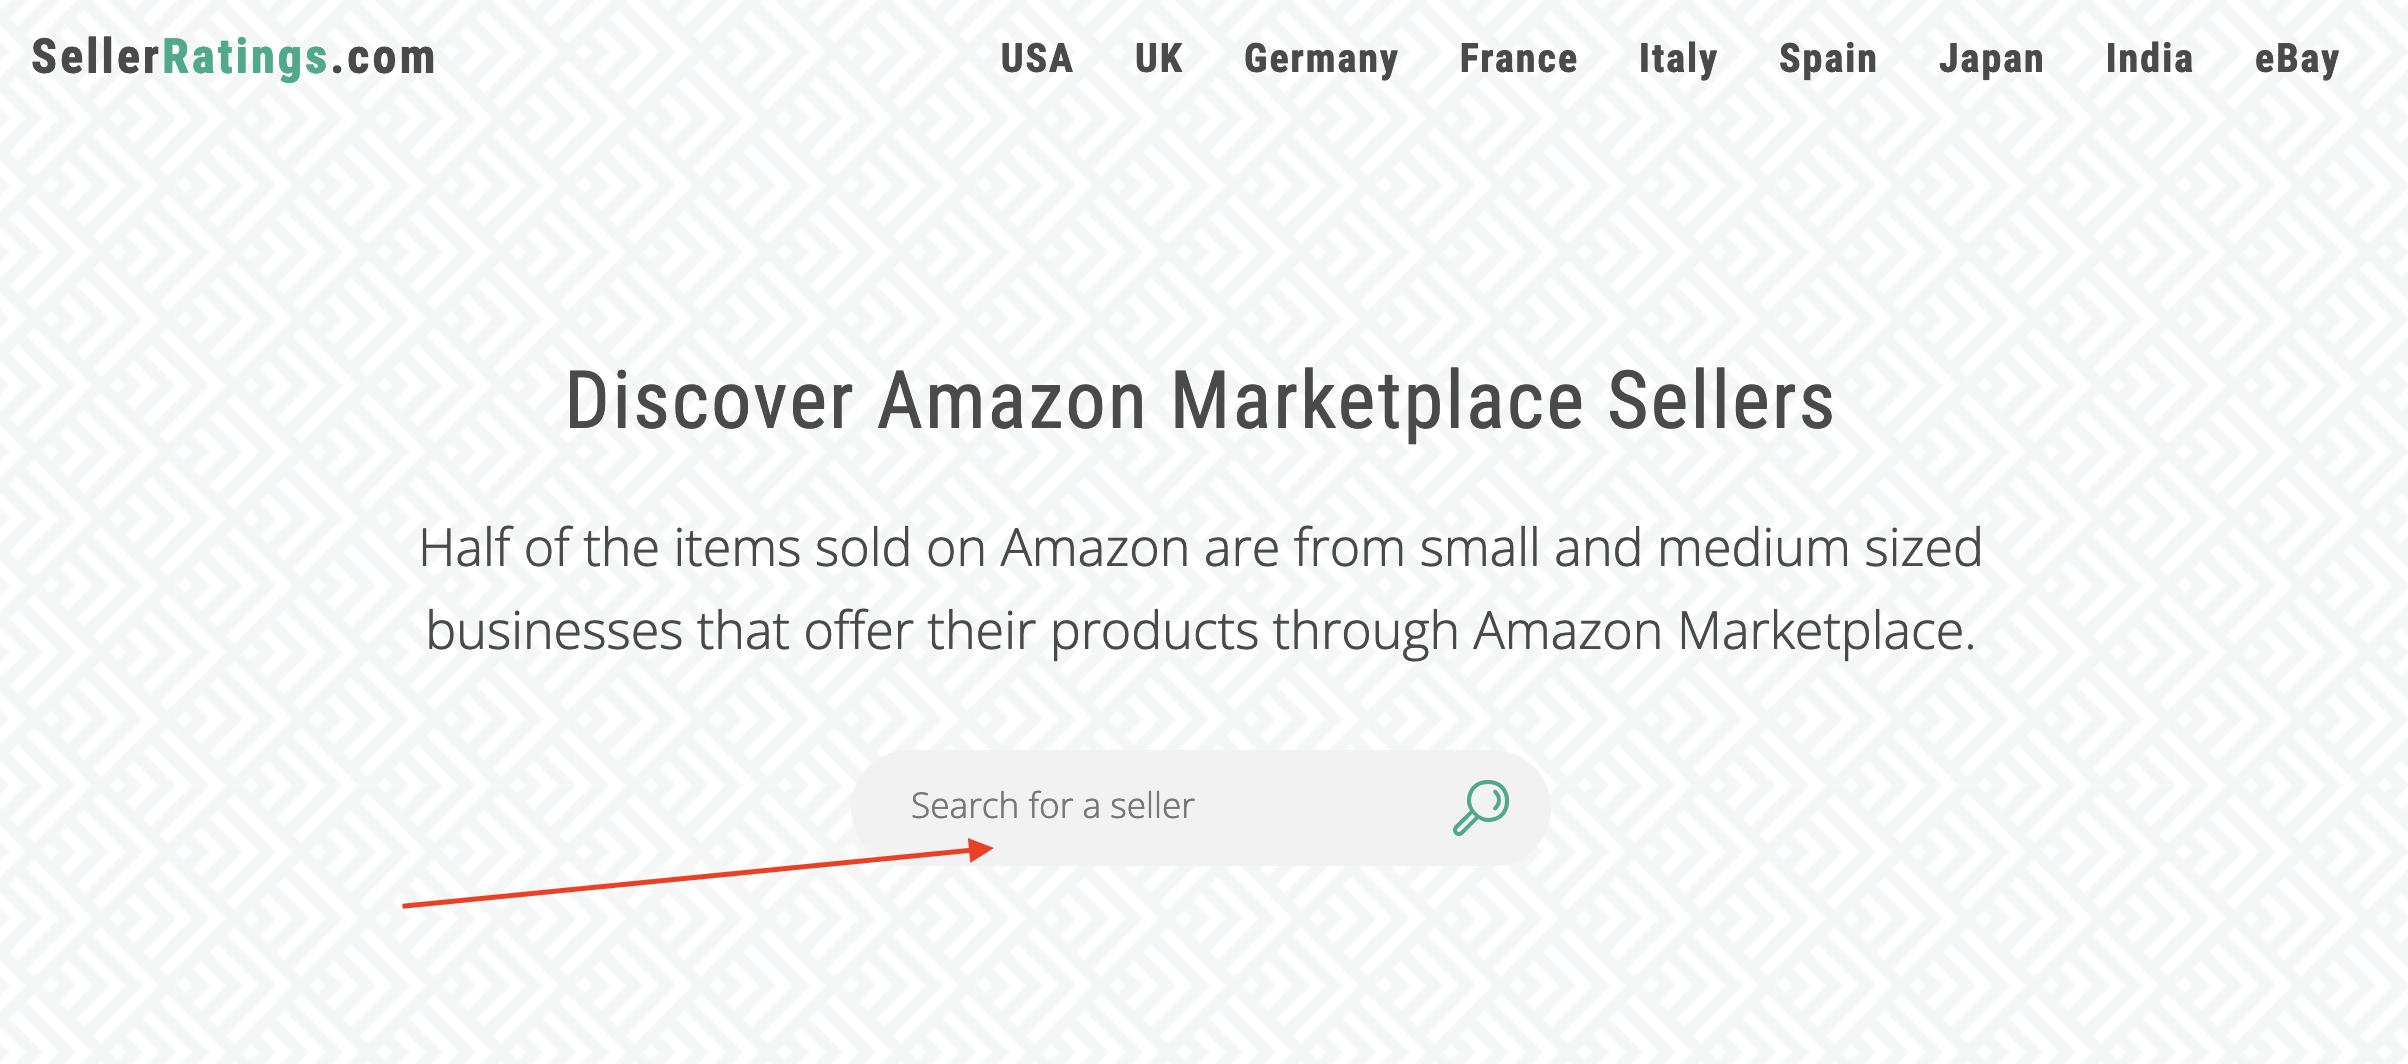Screen dimensions: 2408x1064
Task: Click the "Half of the items sold" text line
Action: pyautogui.click(x=1200, y=548)
